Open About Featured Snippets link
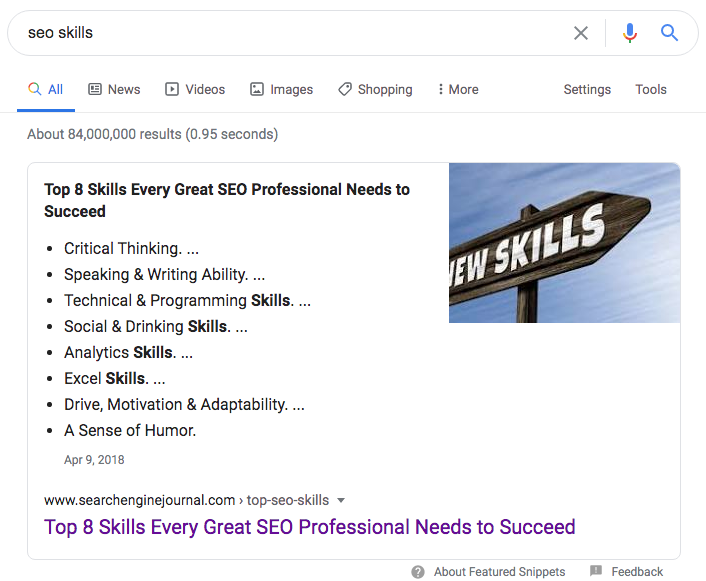The image size is (706, 581). [x=499, y=572]
